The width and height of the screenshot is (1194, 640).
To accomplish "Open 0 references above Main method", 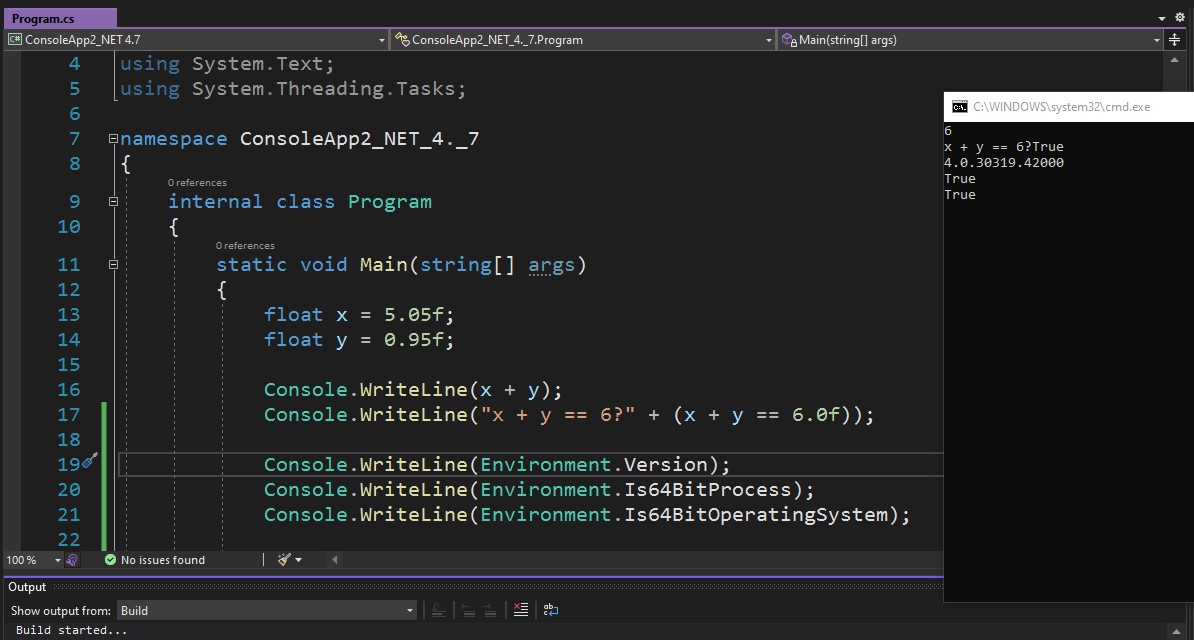I will (x=245, y=245).
